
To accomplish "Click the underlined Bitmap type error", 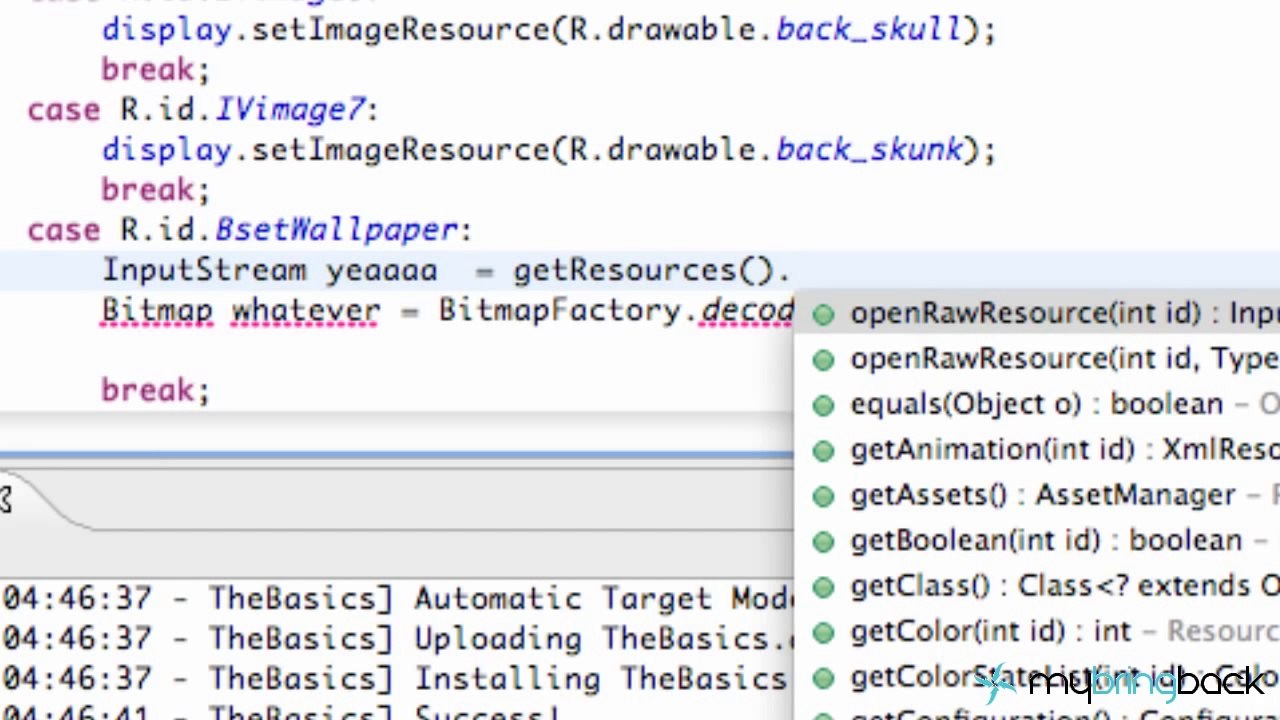I will pyautogui.click(x=157, y=311).
